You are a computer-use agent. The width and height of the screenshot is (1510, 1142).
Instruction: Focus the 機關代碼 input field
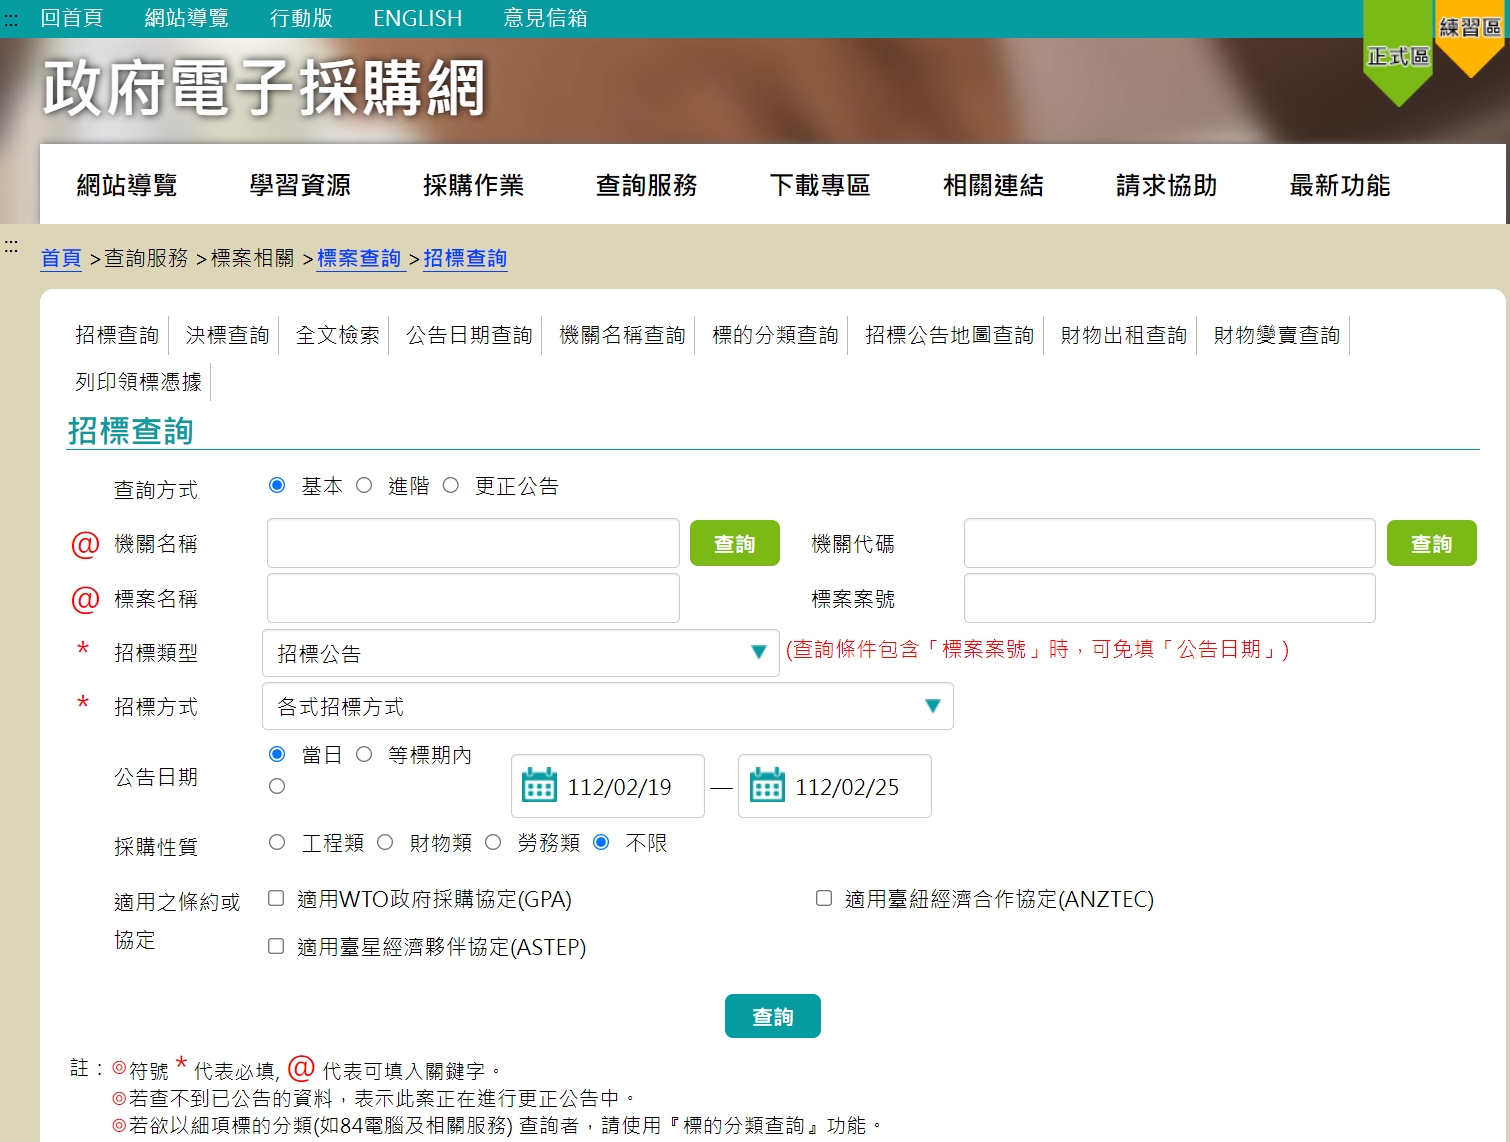tap(1170, 543)
